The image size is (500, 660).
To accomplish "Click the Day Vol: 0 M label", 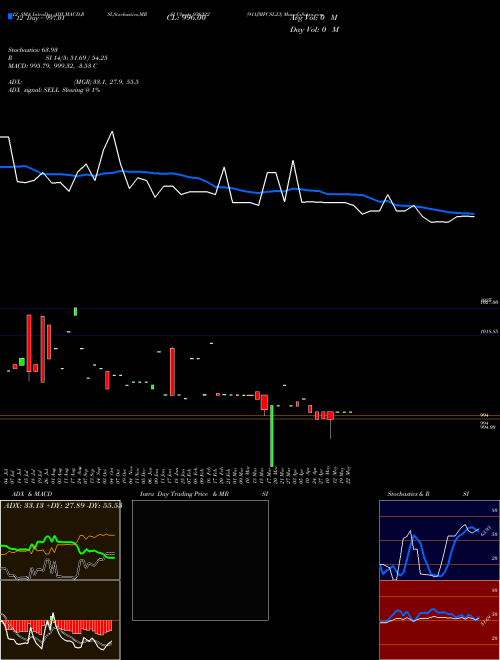I will (x=314, y=29).
